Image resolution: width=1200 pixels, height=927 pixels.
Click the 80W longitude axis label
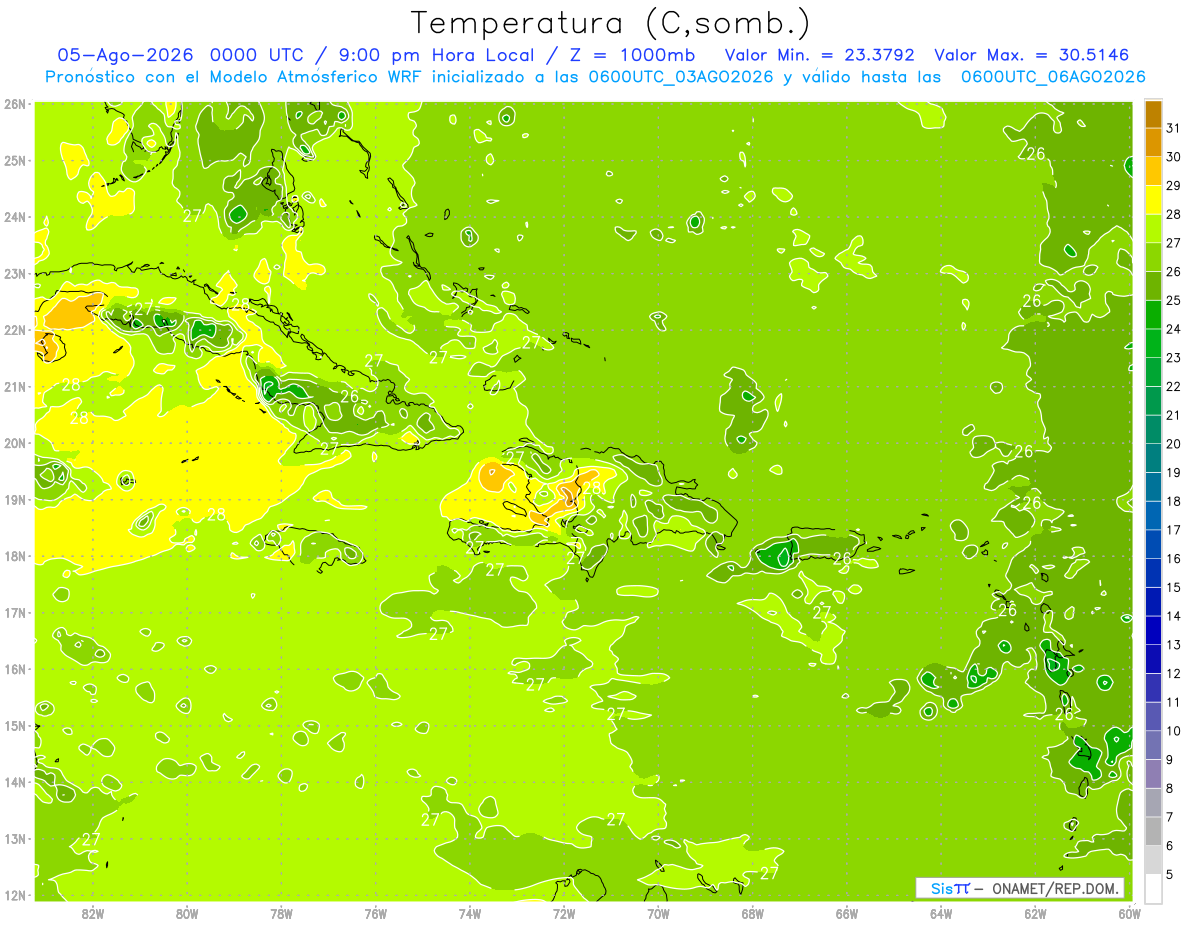point(187,912)
